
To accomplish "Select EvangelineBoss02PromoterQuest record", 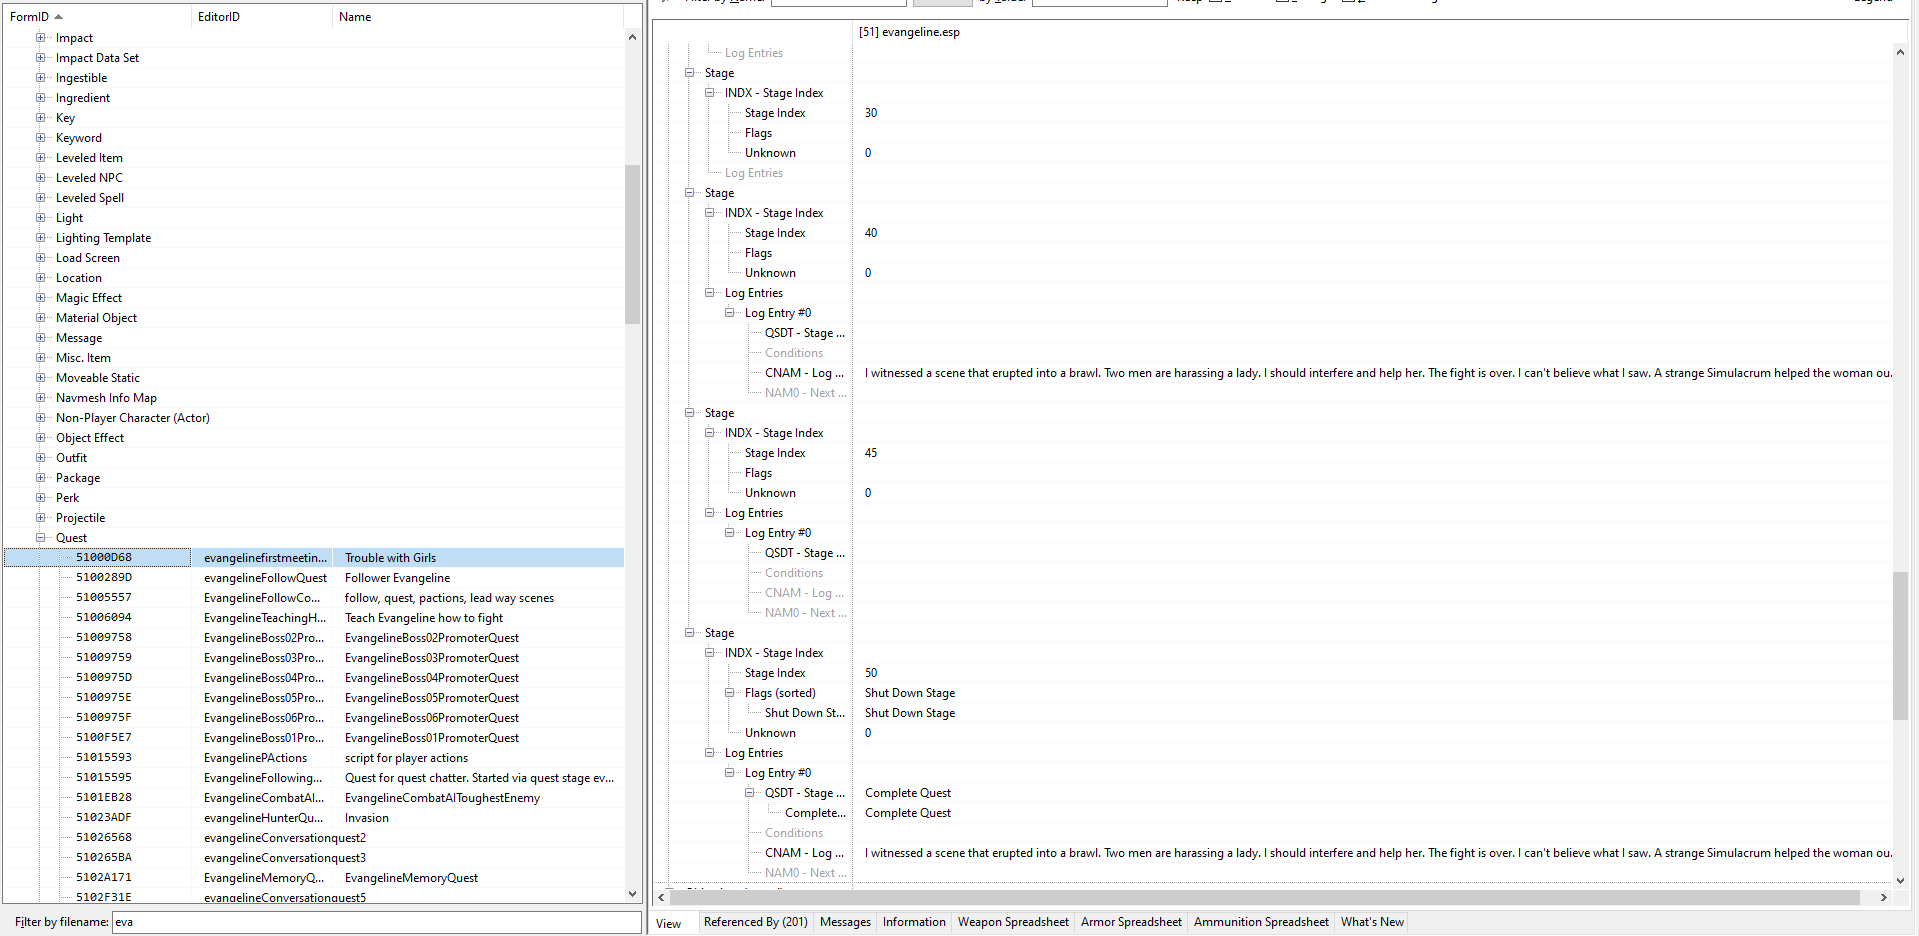I will 314,638.
